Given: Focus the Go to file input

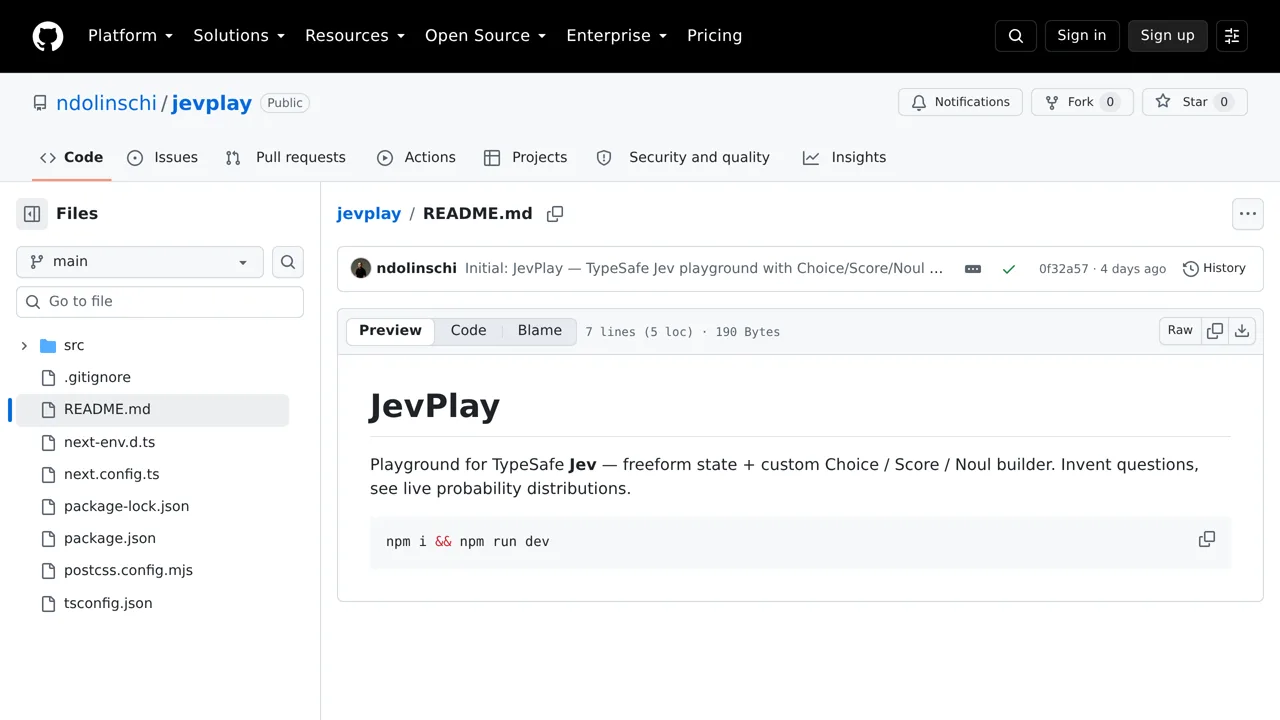Looking at the screenshot, I should tap(160, 302).
